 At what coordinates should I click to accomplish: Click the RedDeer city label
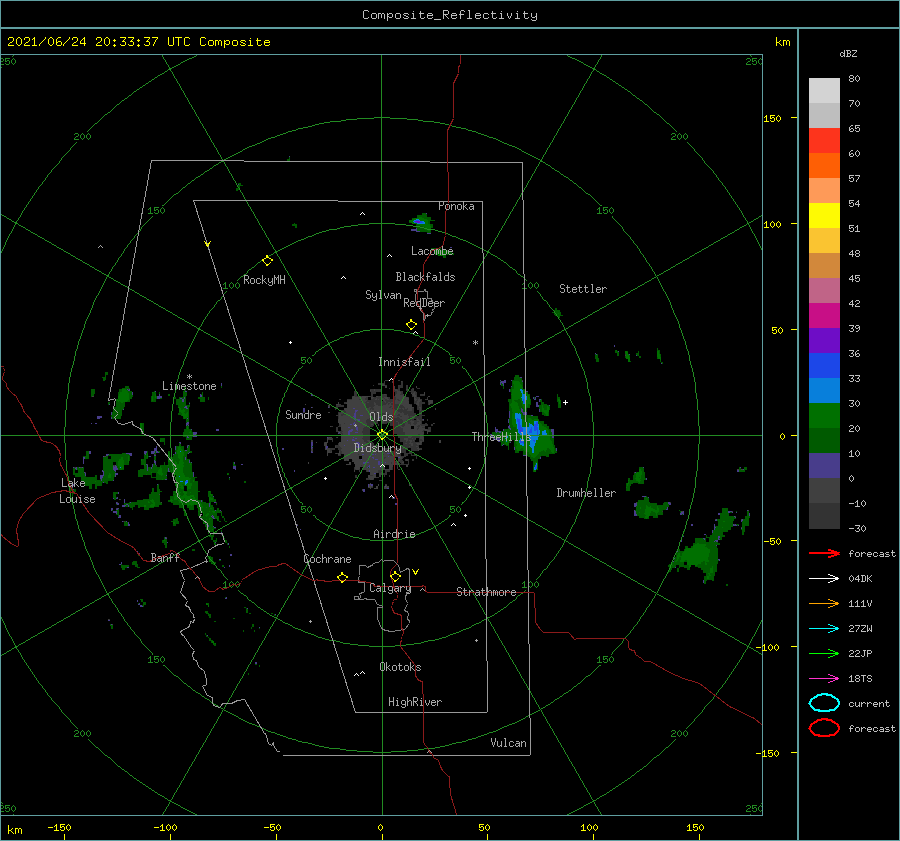click(424, 303)
